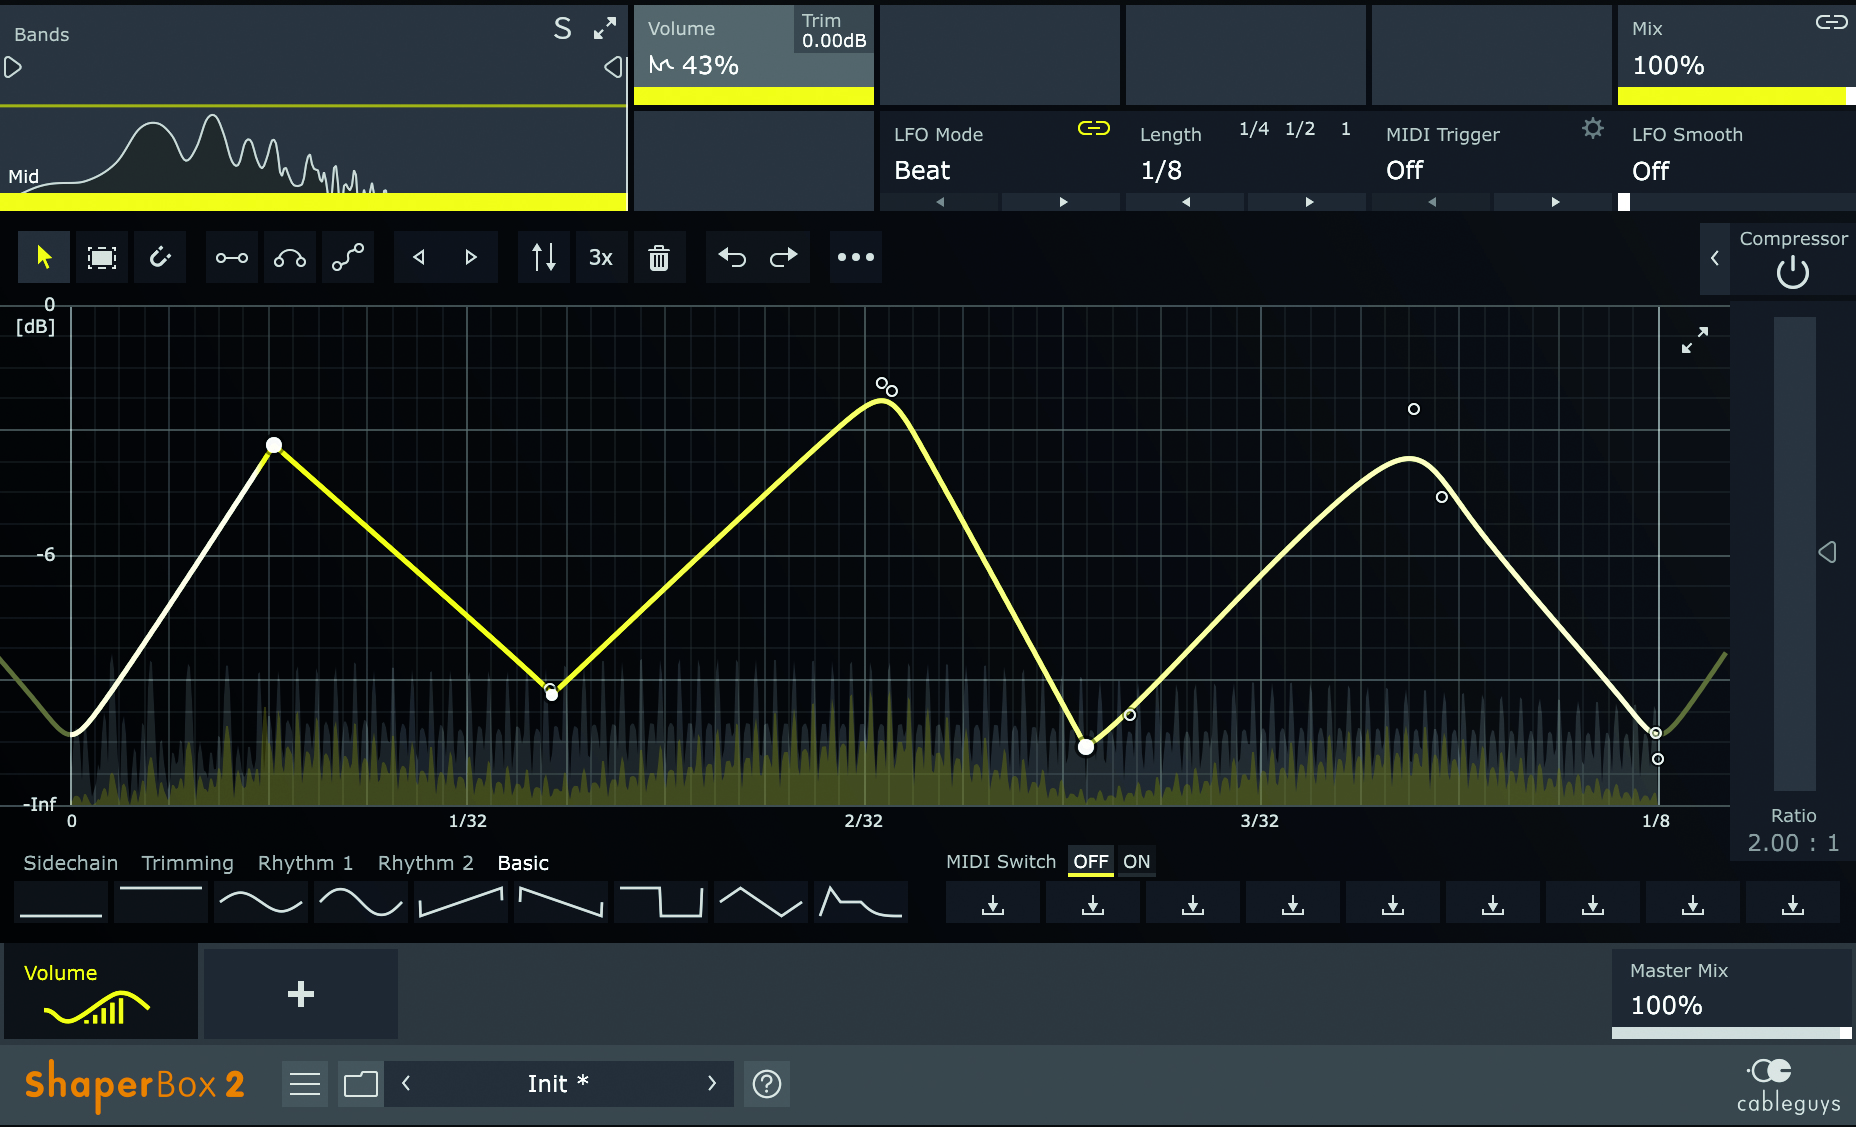The image size is (1856, 1127).
Task: Open the hamburger main menu
Action: [305, 1084]
